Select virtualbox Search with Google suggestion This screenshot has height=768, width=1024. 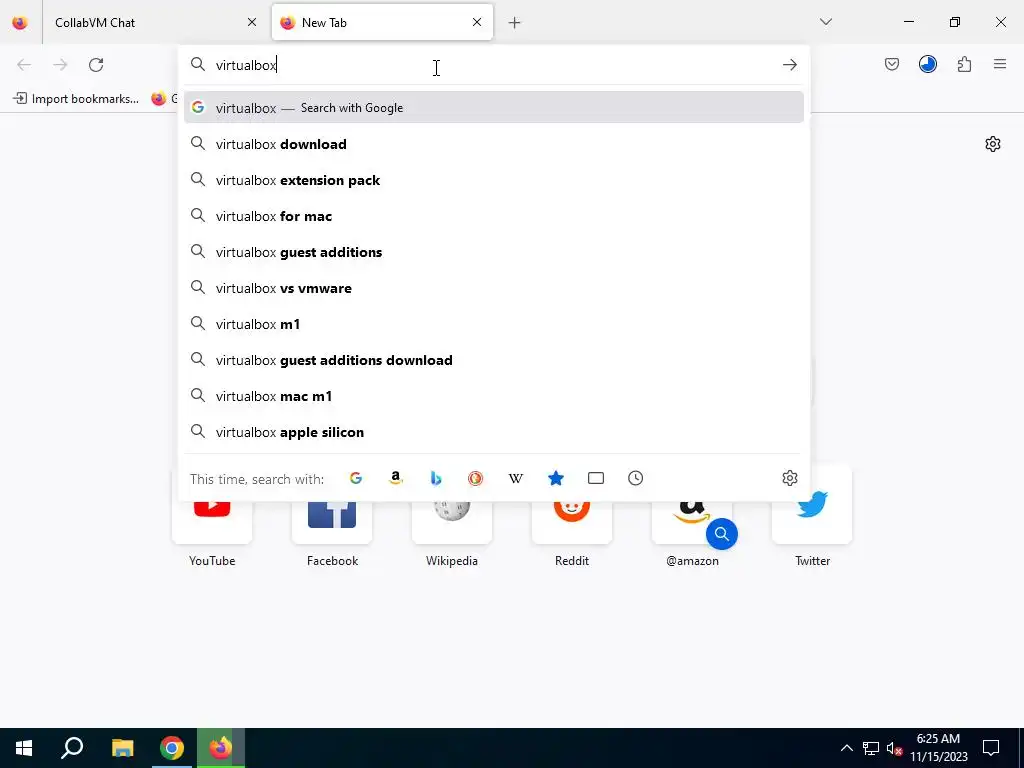click(493, 108)
